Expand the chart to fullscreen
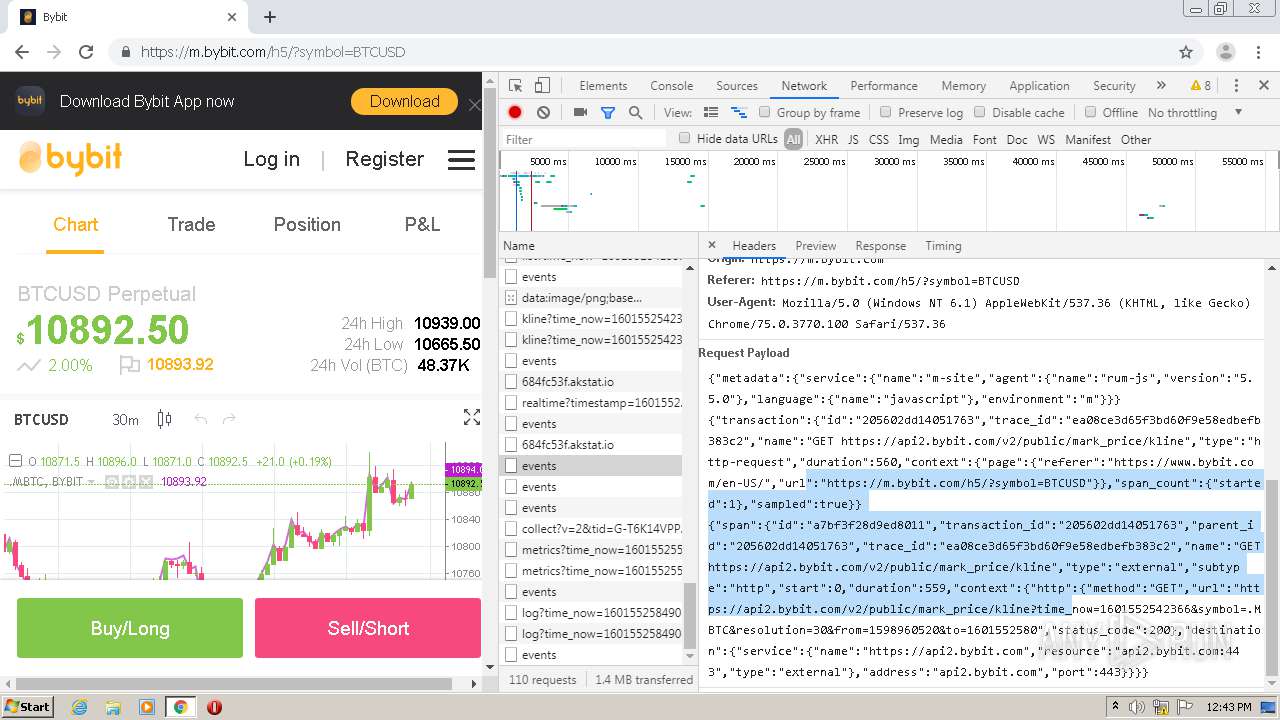1280x720 pixels. pos(472,418)
